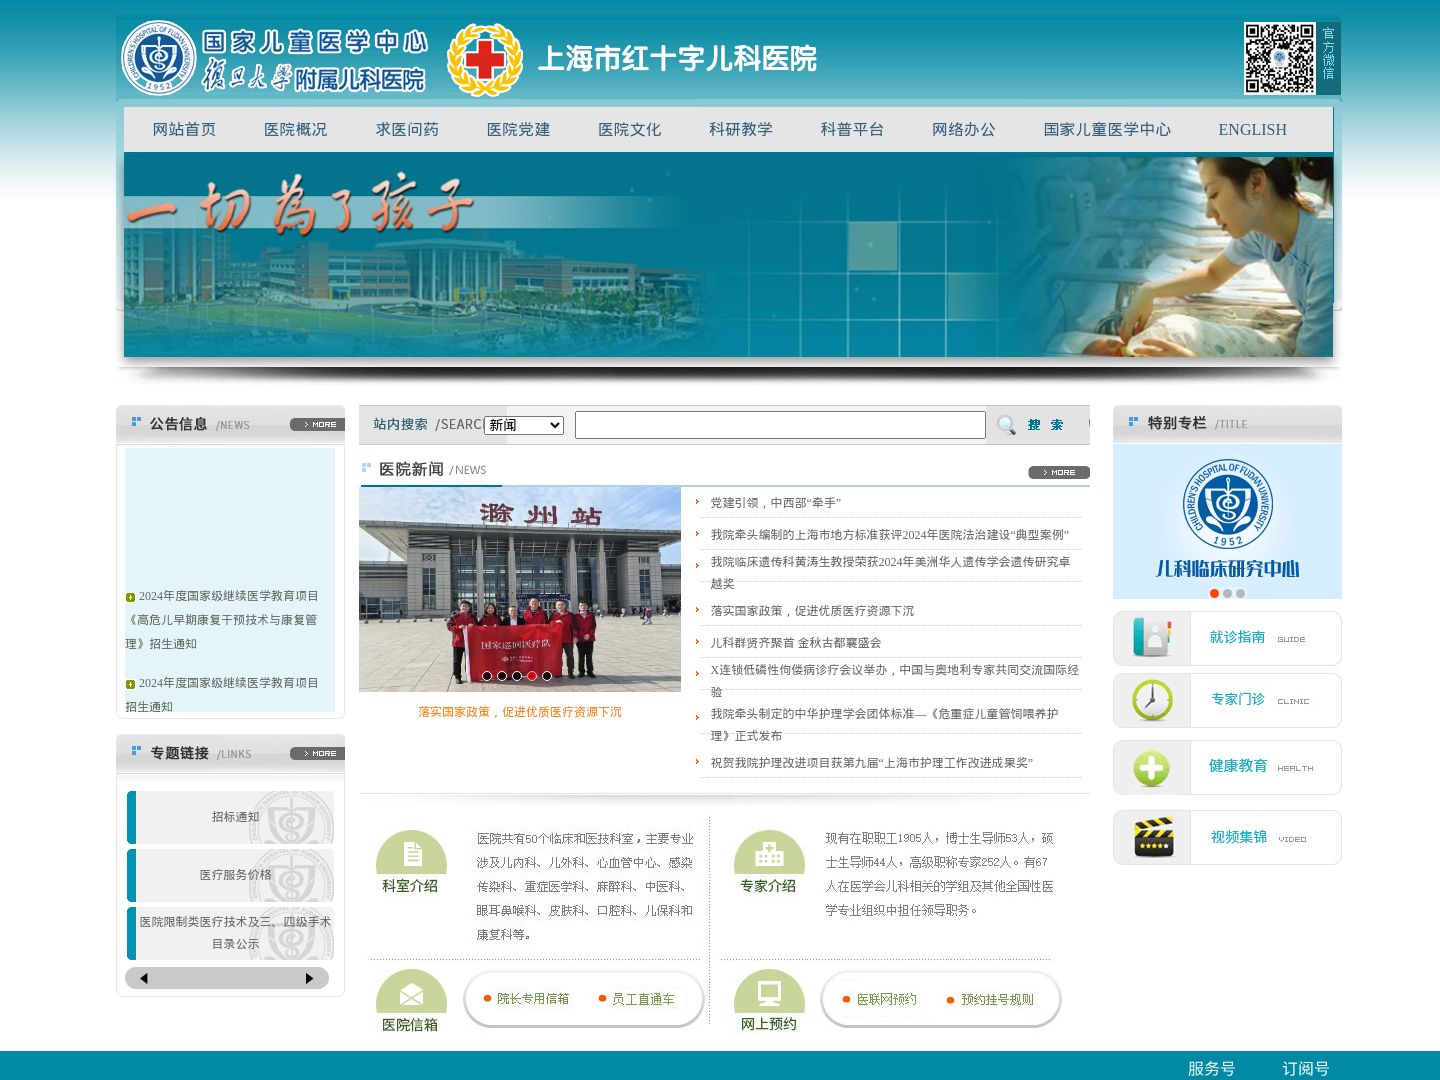Open 医院党建 menu item
The height and width of the screenshot is (1080, 1440).
click(518, 129)
